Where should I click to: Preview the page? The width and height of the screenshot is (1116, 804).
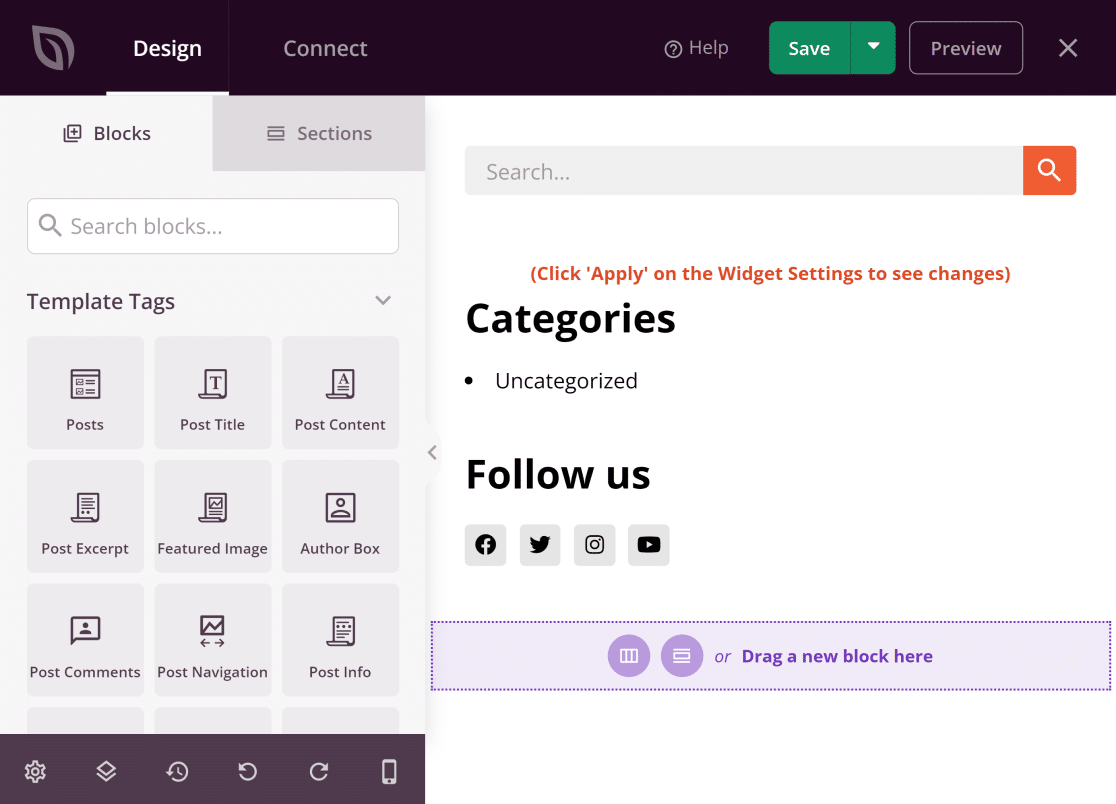964,47
